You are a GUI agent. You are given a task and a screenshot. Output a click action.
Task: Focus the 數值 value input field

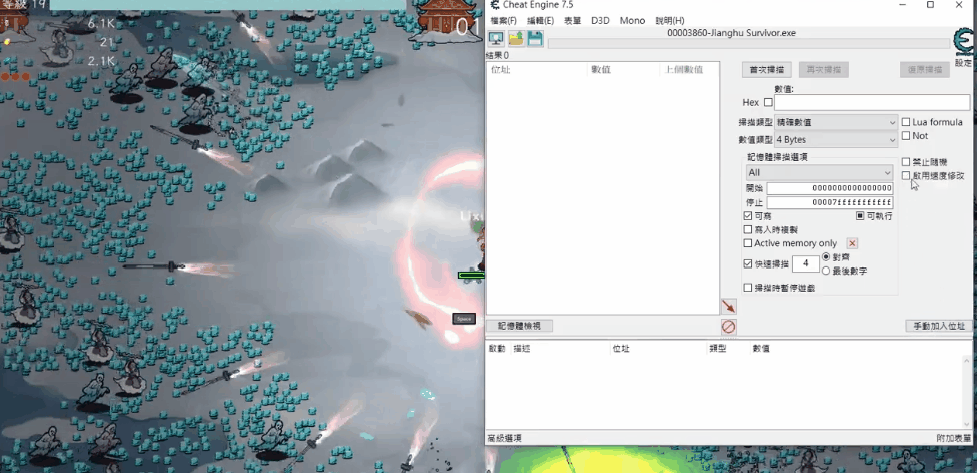872,102
